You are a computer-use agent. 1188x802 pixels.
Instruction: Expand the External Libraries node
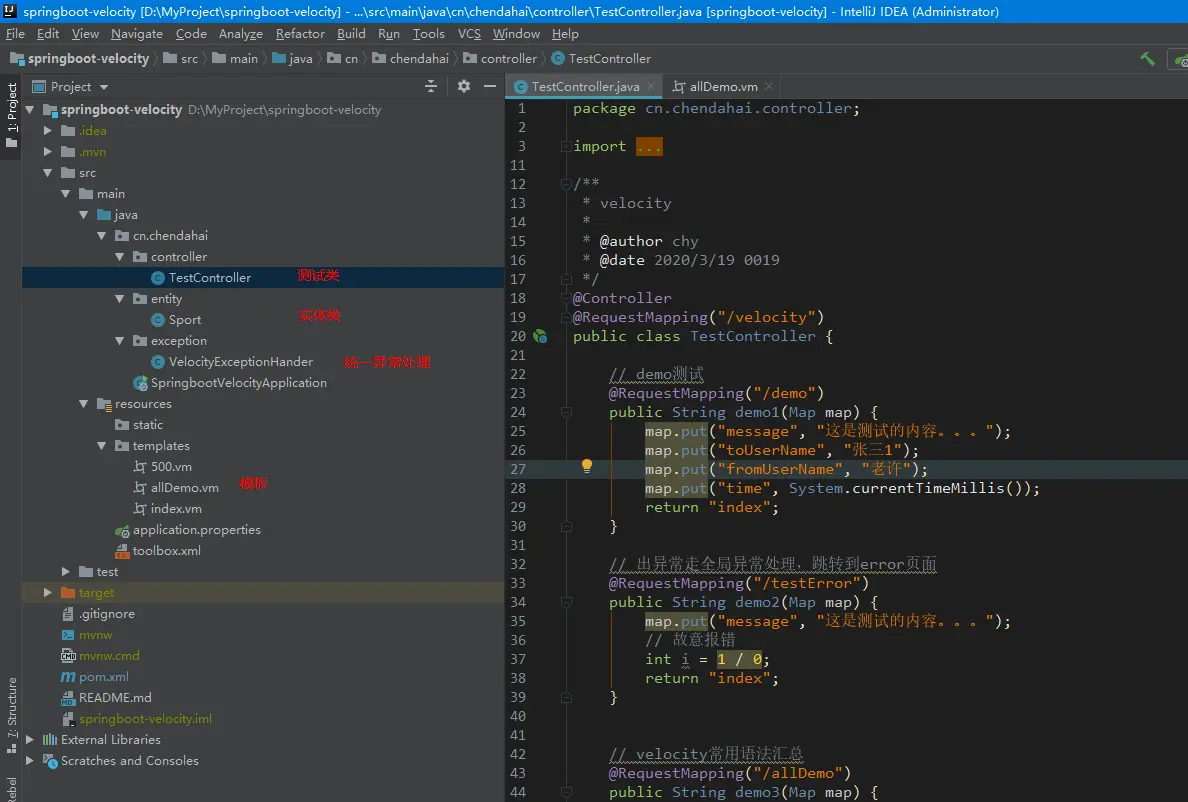pyautogui.click(x=29, y=740)
